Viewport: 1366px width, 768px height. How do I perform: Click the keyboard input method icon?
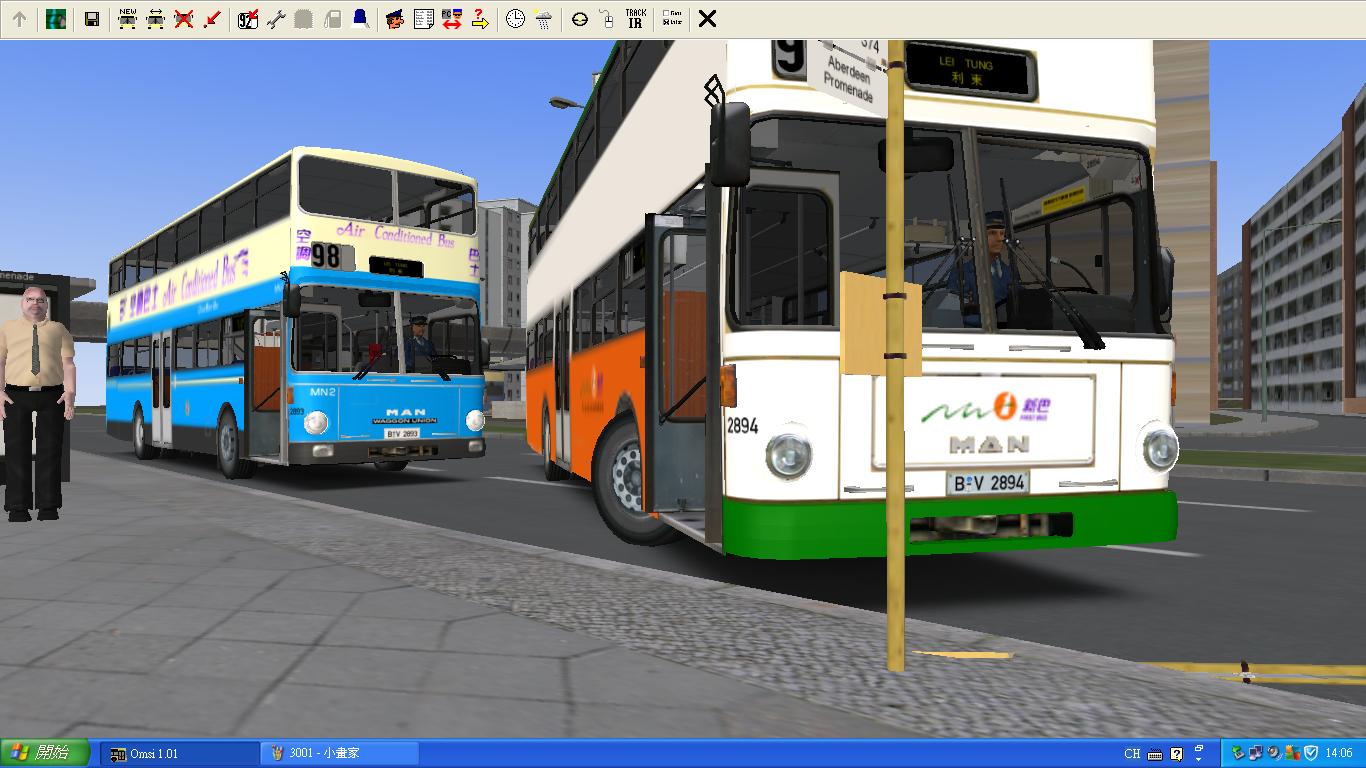pos(1155,754)
